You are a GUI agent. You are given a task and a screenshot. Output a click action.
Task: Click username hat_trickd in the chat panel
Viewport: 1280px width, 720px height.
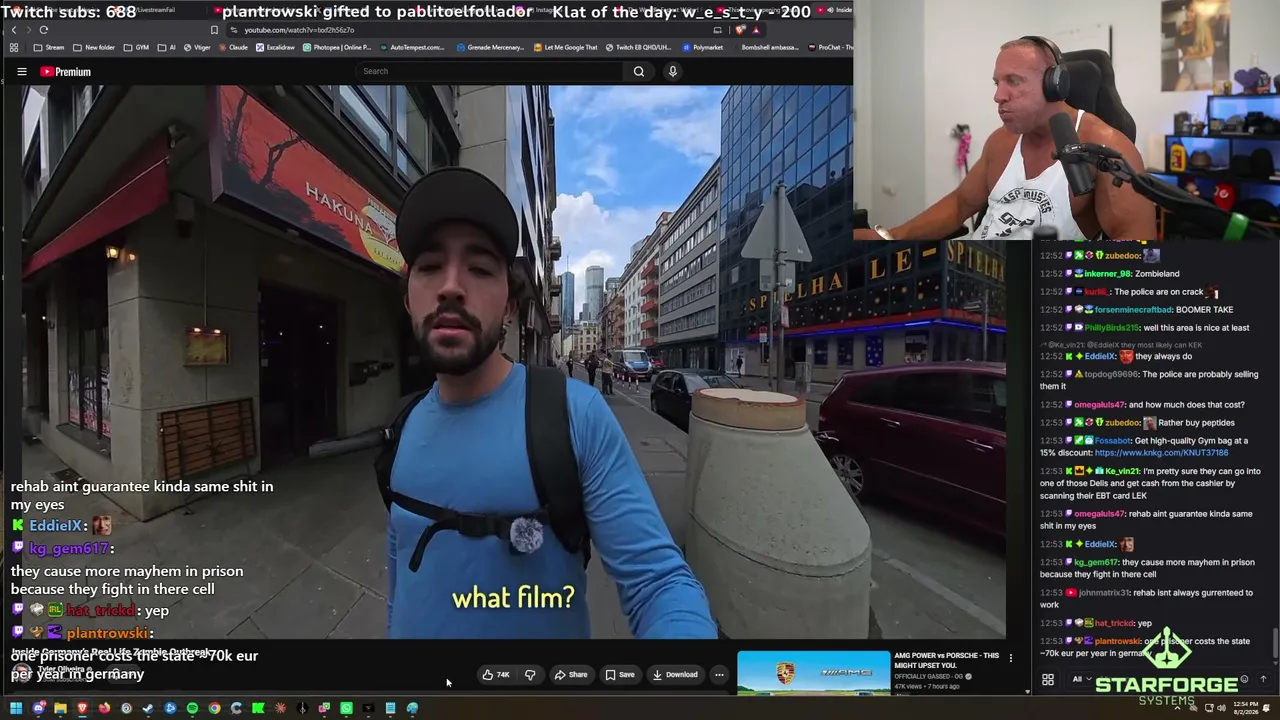(1114, 623)
